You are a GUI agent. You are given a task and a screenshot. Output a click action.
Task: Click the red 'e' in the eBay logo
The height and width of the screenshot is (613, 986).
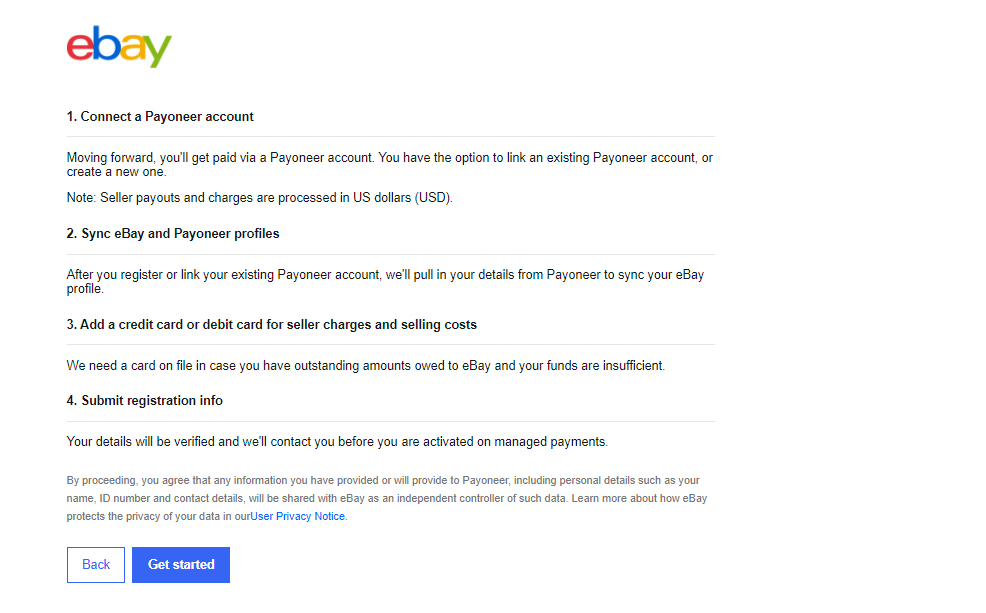pyautogui.click(x=80, y=48)
